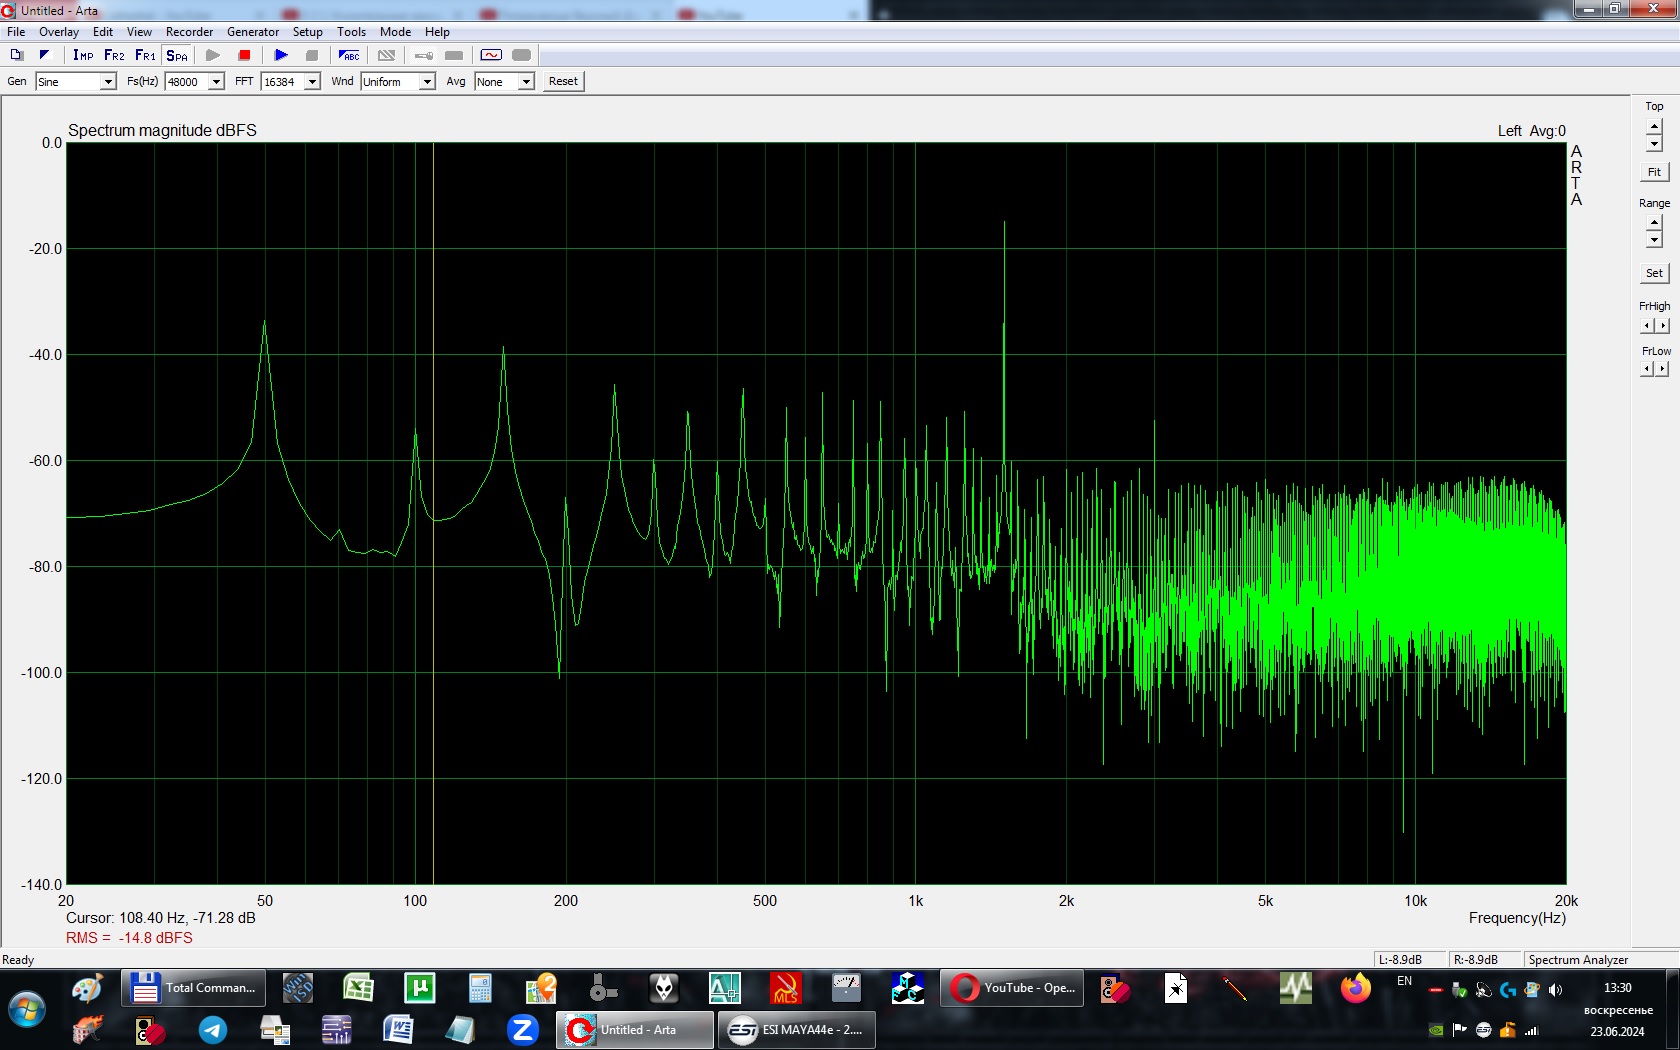
Task: Click the grey start recording arrow
Action: click(213, 55)
